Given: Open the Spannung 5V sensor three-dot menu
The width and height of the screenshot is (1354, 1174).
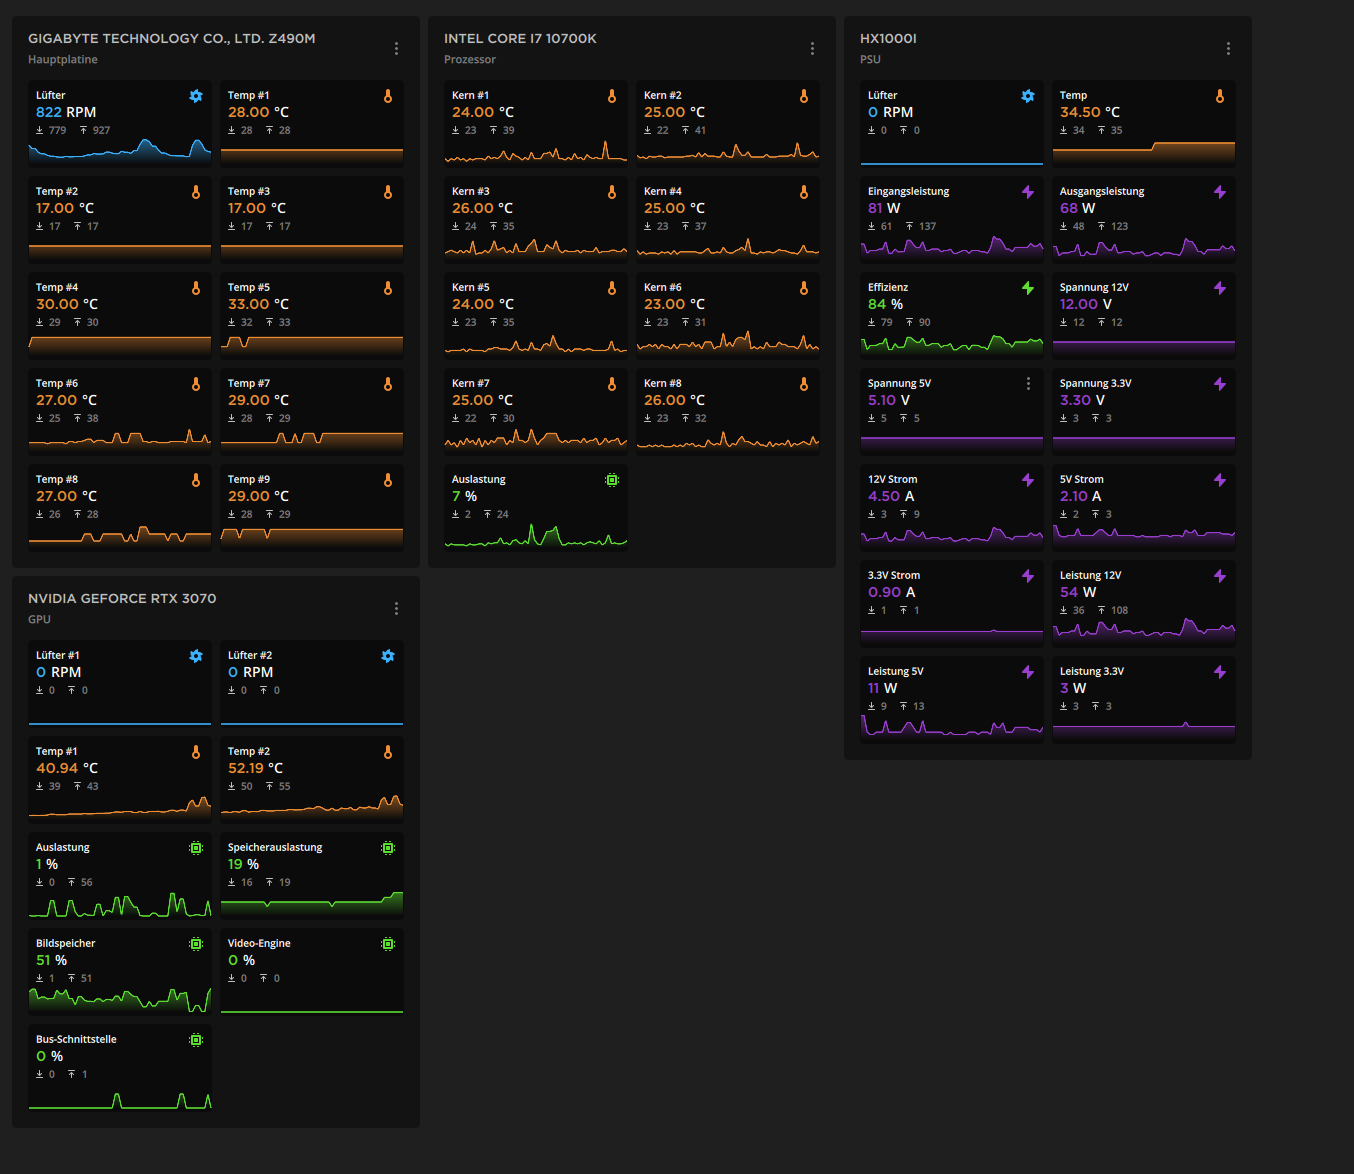Looking at the screenshot, I should (1028, 384).
